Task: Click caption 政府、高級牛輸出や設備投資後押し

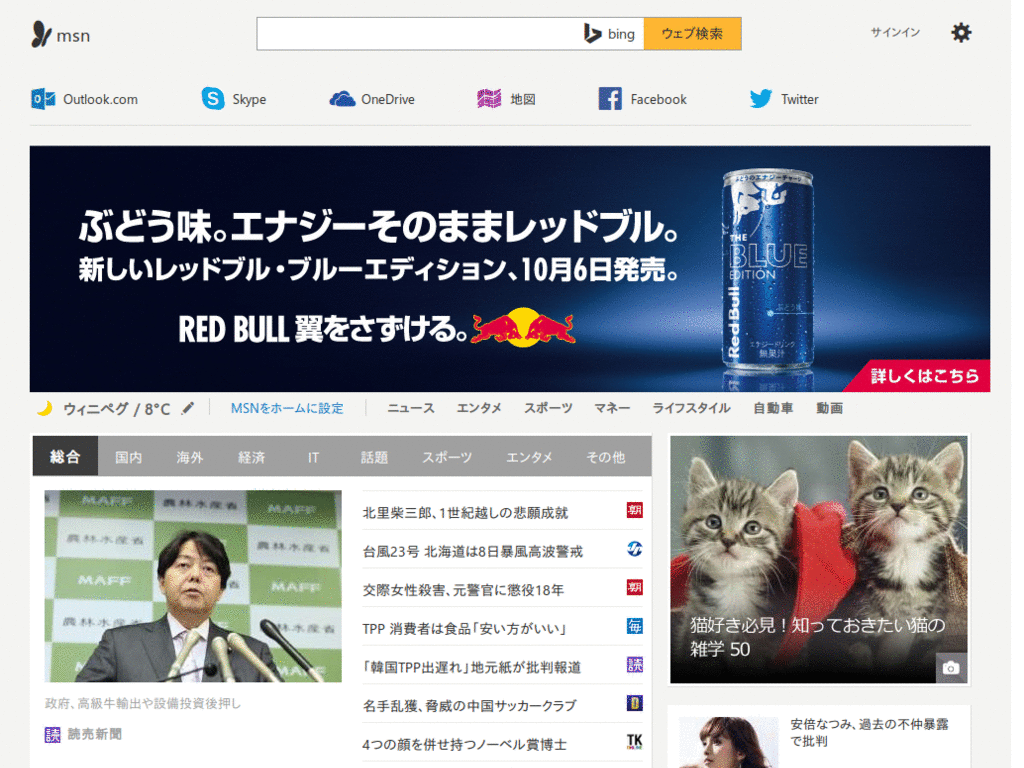Action: (142, 703)
